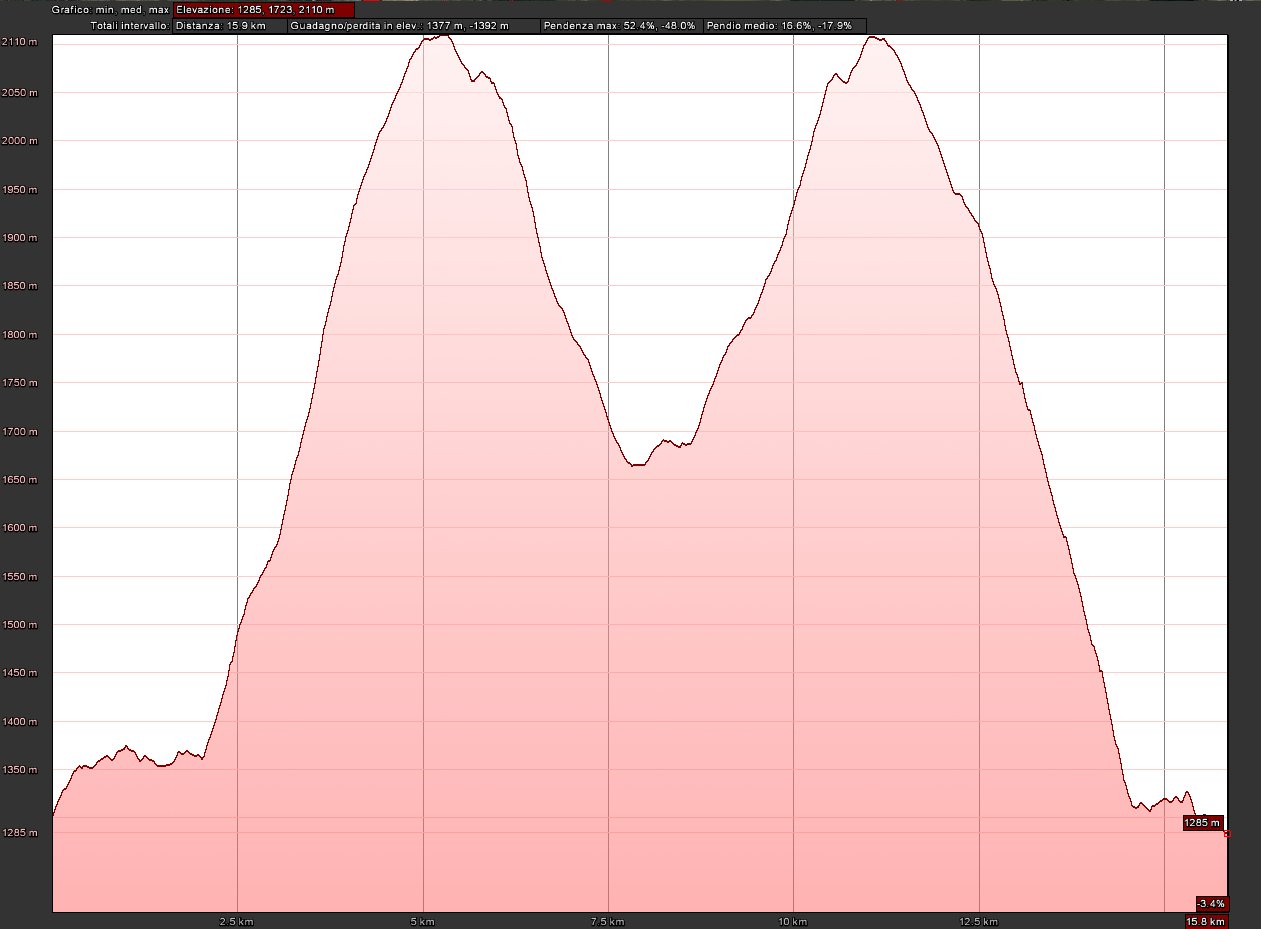Click the 1285 m elevation tooltip on the graph

1202,823
